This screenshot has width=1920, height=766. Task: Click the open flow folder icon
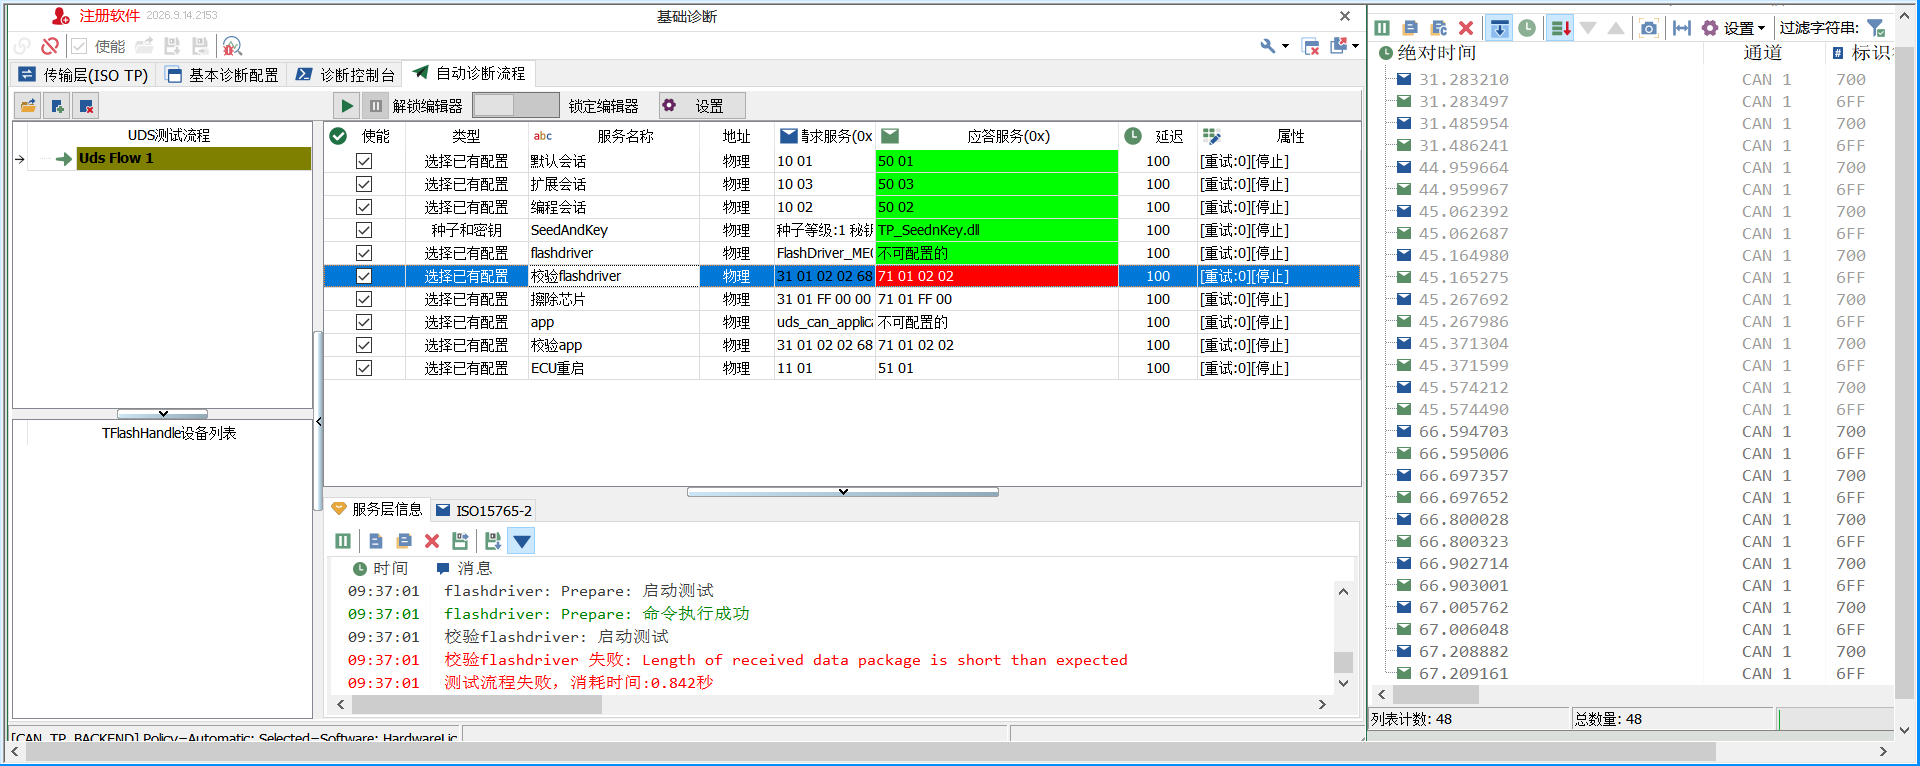28,106
